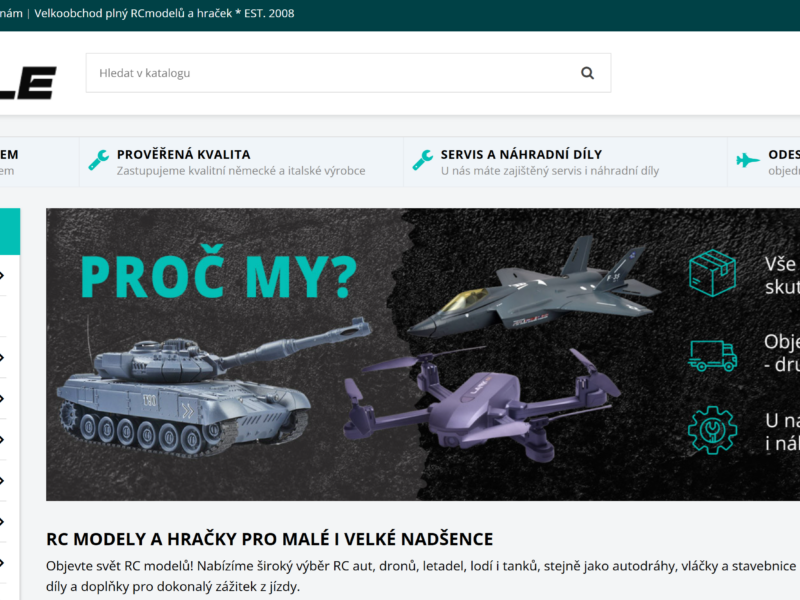
Task: Click the RC MODELY A HRAČKY heading
Action: point(269,539)
